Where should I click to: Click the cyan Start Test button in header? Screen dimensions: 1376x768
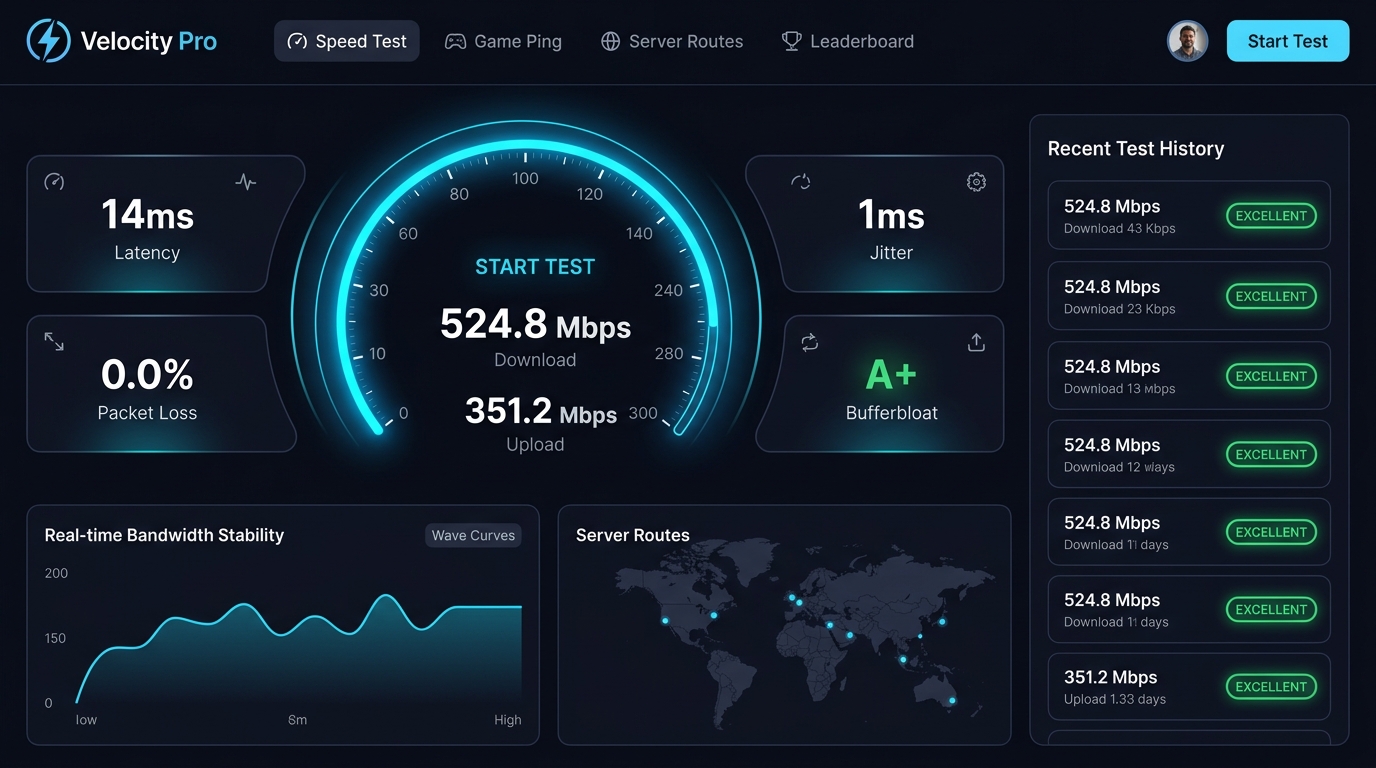click(1288, 42)
